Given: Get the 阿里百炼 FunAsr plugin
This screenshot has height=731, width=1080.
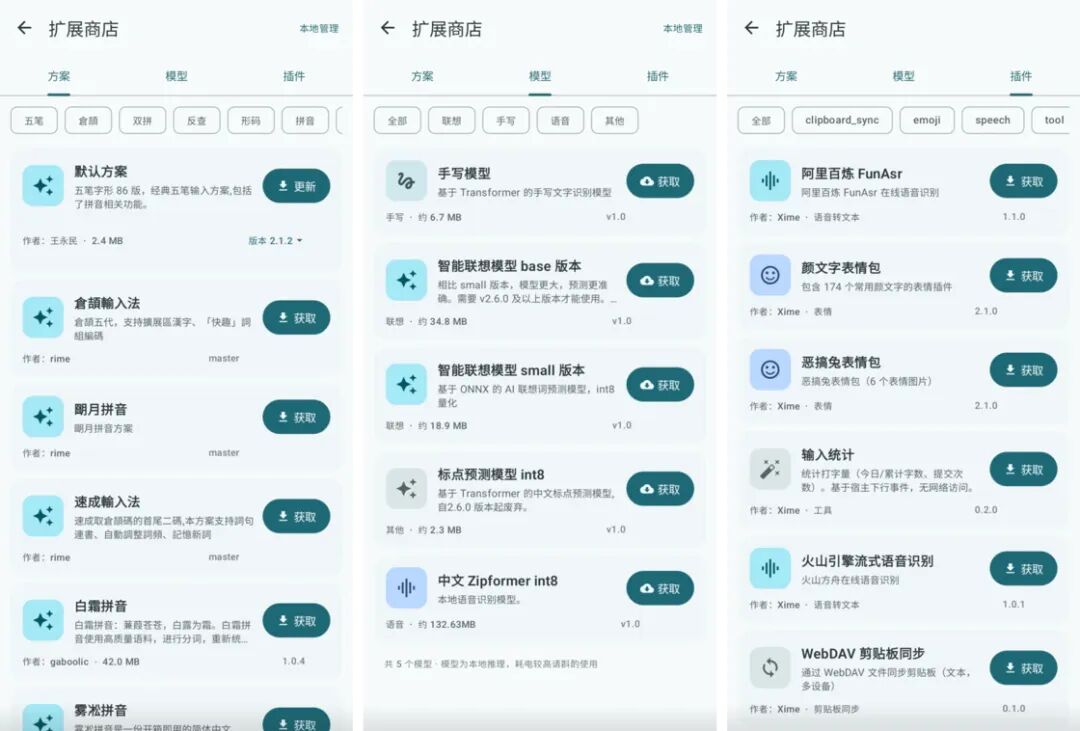Looking at the screenshot, I should [1024, 181].
